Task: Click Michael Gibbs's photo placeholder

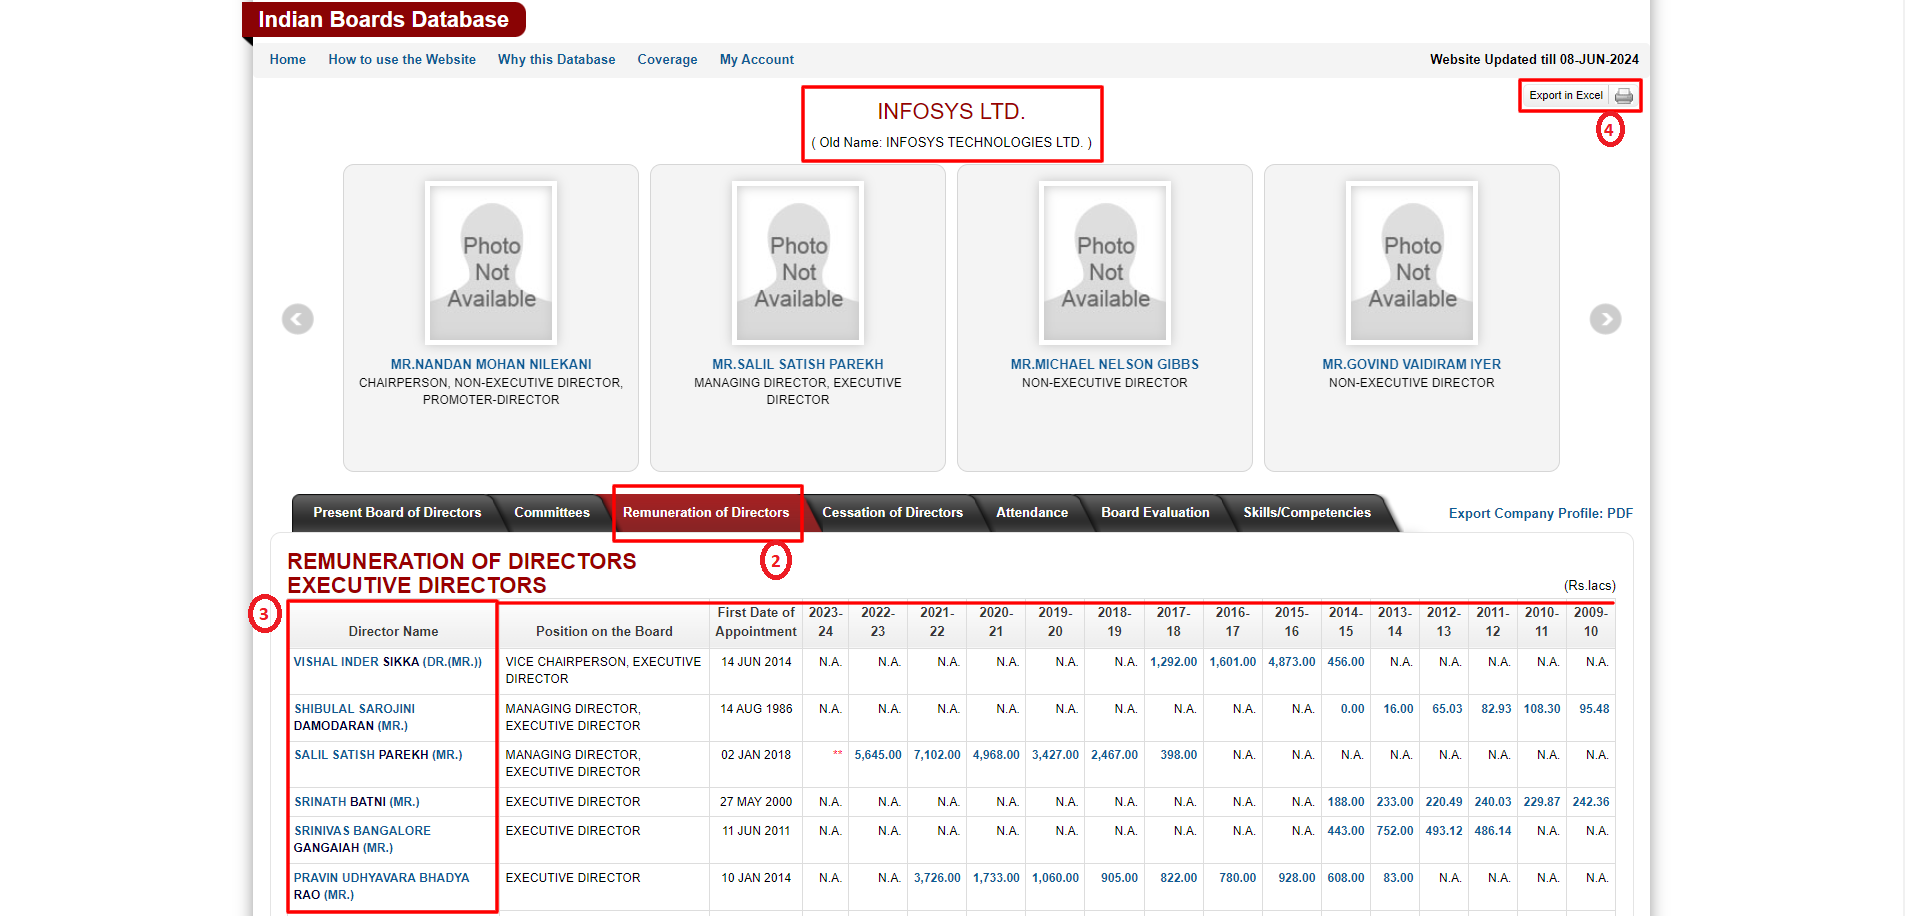Action: [1105, 263]
